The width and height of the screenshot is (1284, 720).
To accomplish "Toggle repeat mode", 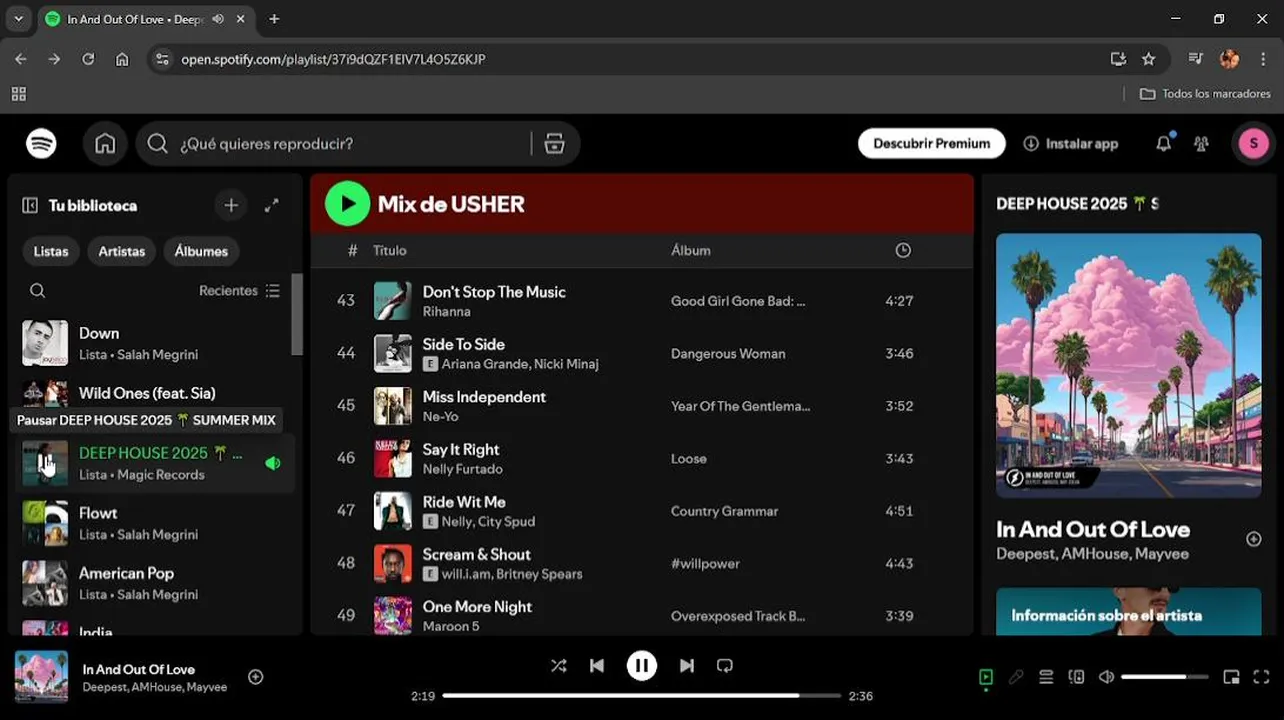I will pyautogui.click(x=725, y=666).
